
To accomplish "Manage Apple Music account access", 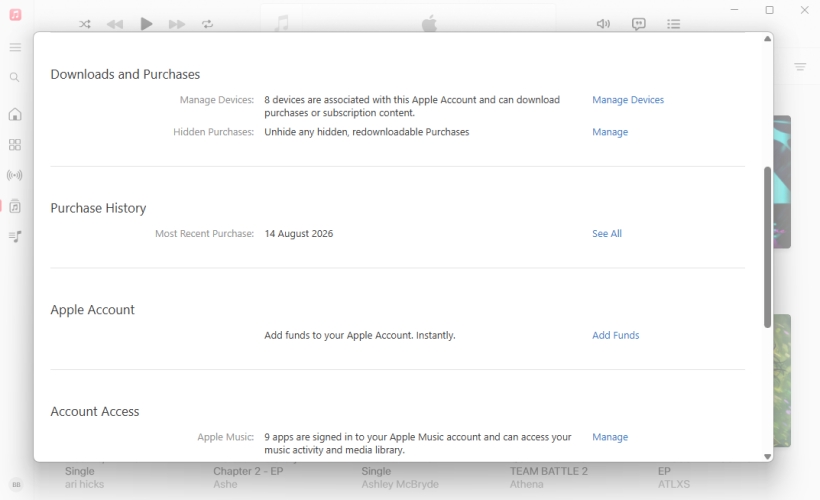I will point(610,437).
